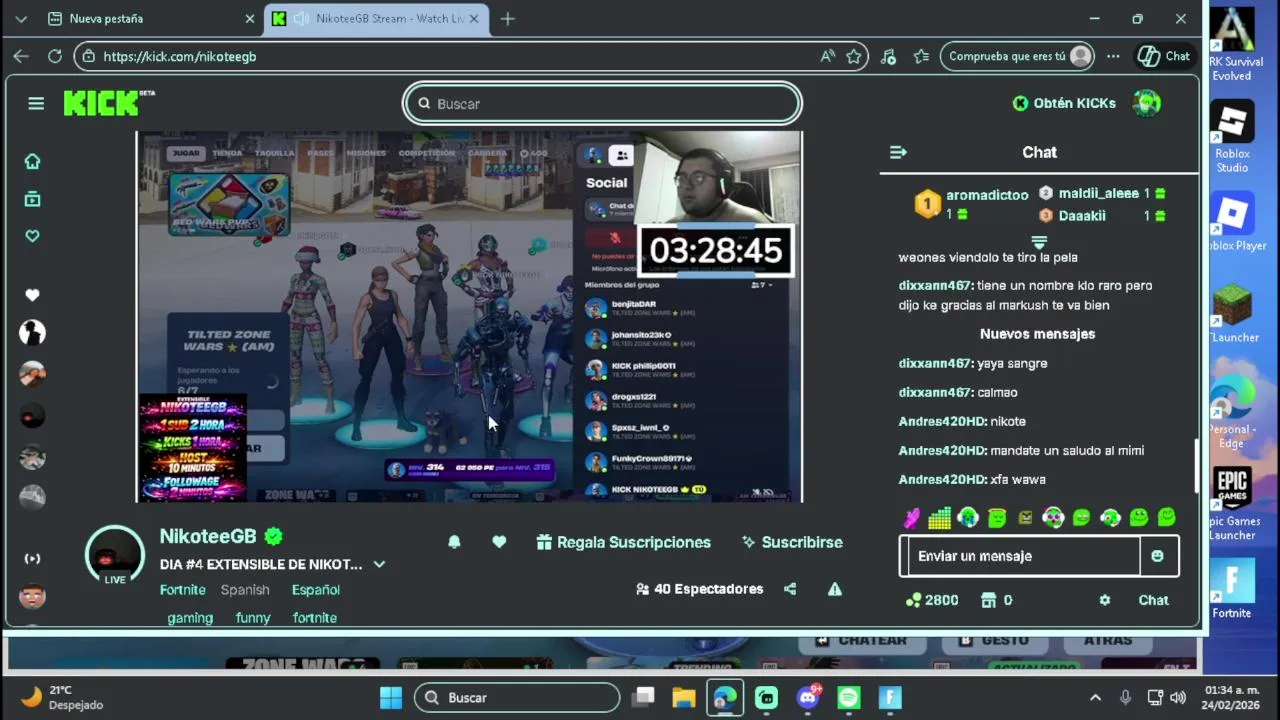Open Copilot Chat in Edge toolbar
The image size is (1280, 720).
pyautogui.click(x=1165, y=56)
